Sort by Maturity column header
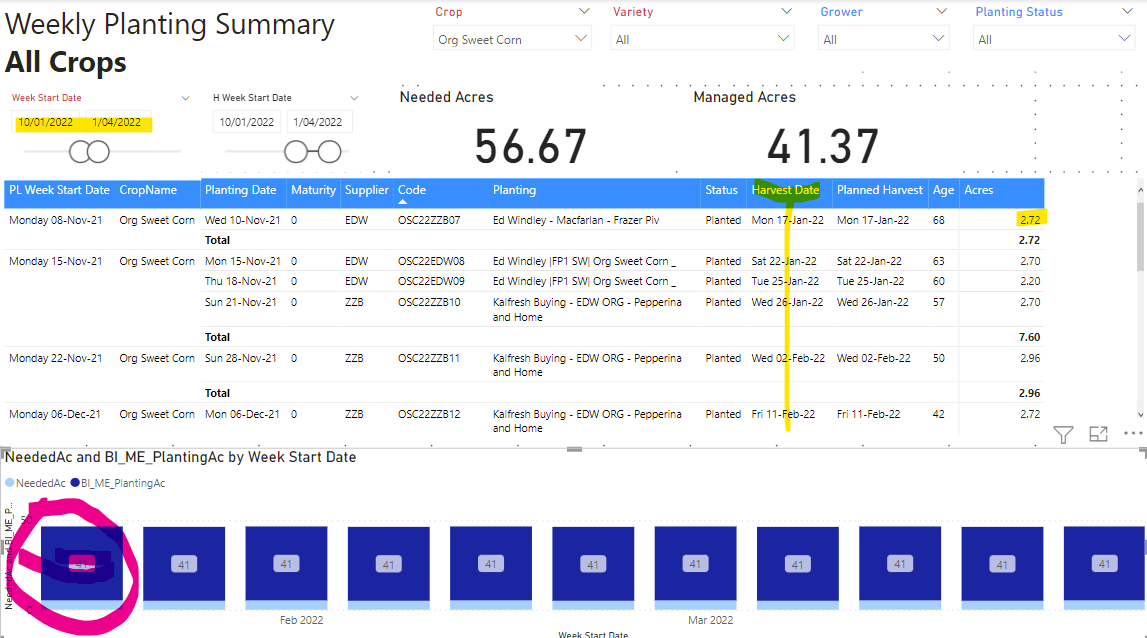 [x=313, y=190]
